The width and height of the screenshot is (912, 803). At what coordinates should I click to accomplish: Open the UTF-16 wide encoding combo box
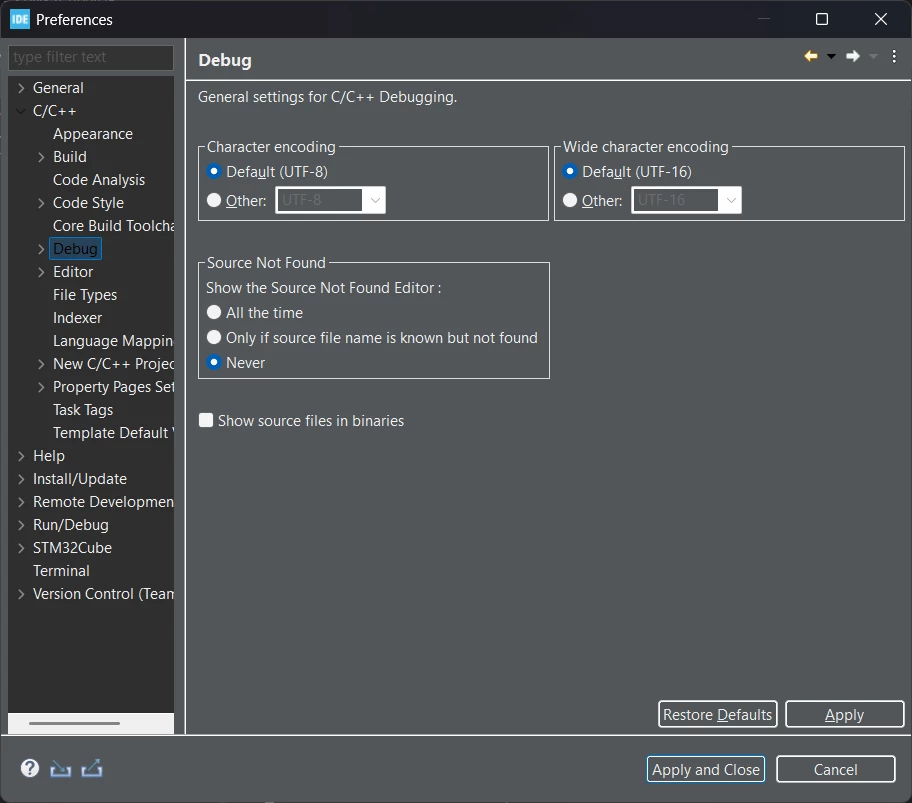pos(686,200)
